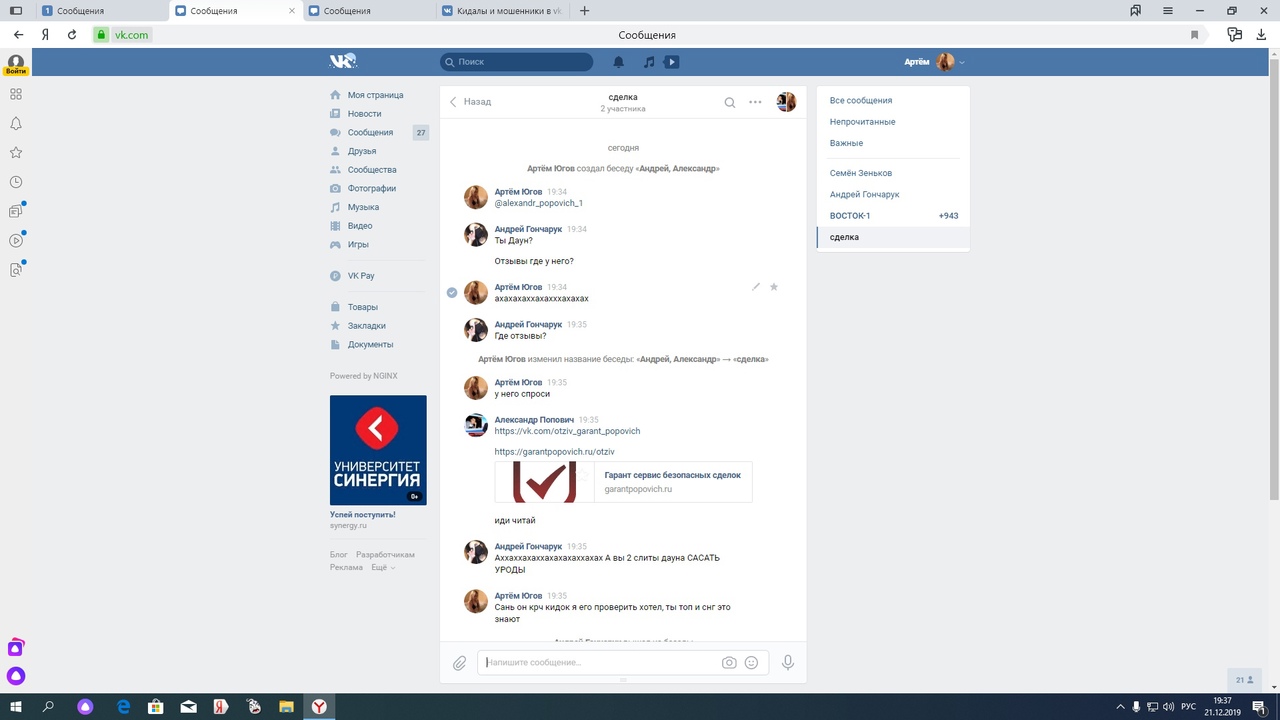This screenshot has height=720, width=1280.
Task: Open the music note icon in VK header
Action: coord(649,62)
